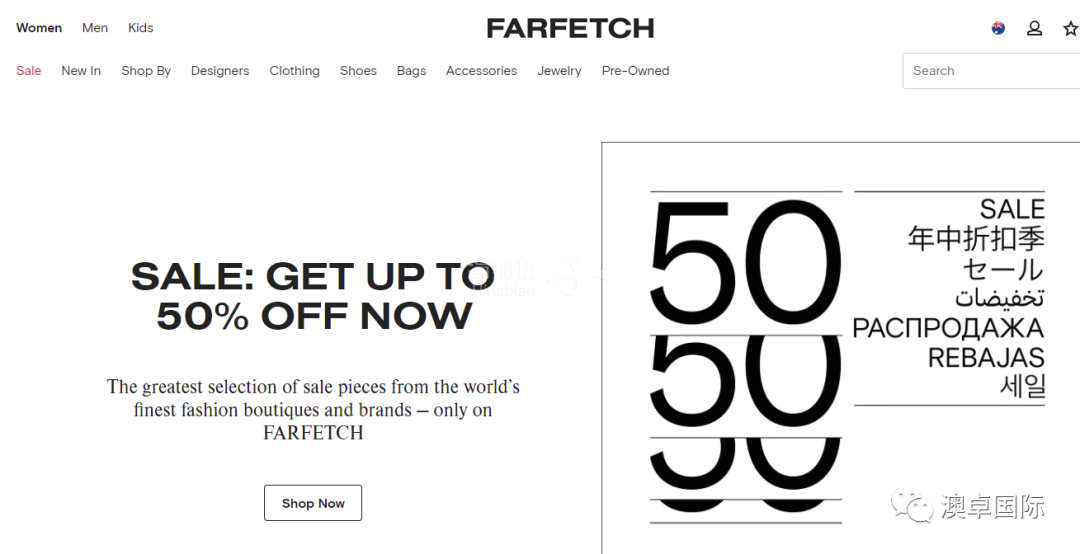Go to the Accessories category

[481, 71]
